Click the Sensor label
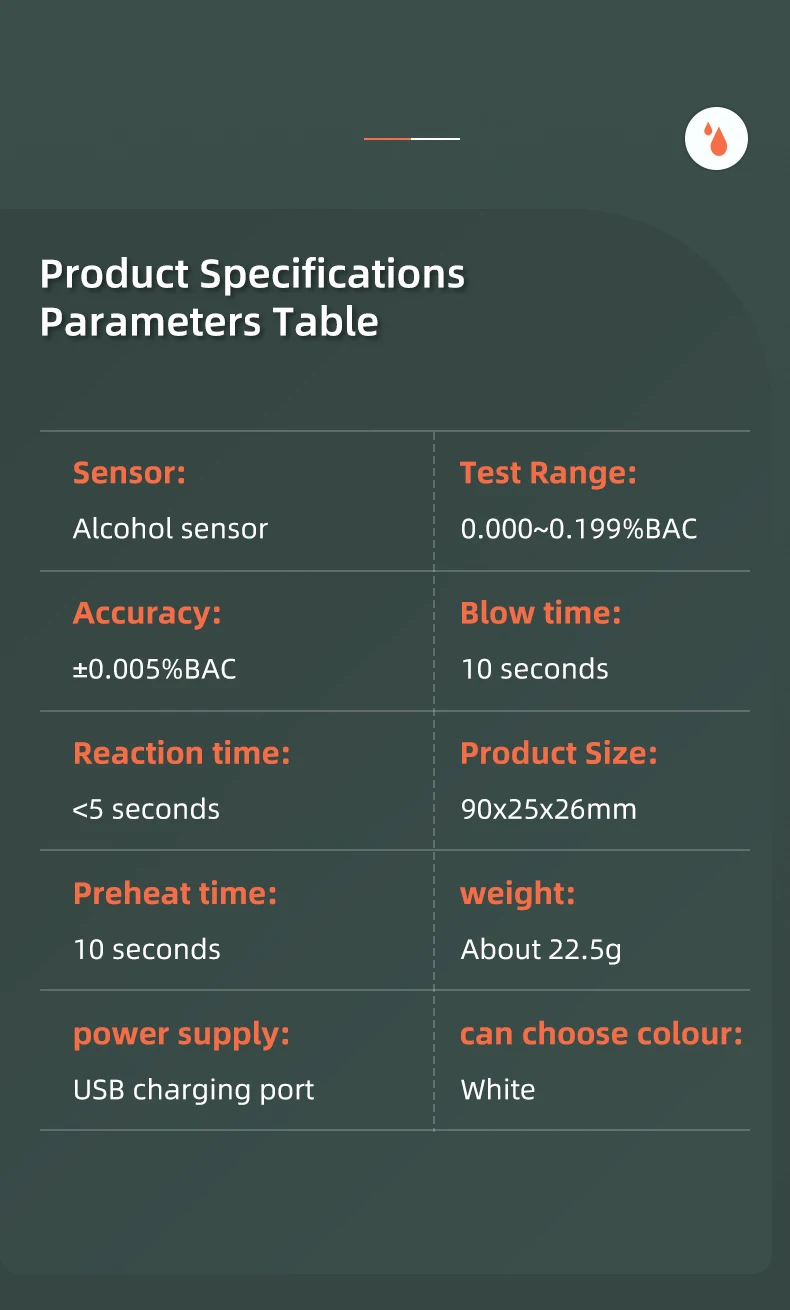This screenshot has height=1310, width=790. [x=129, y=473]
